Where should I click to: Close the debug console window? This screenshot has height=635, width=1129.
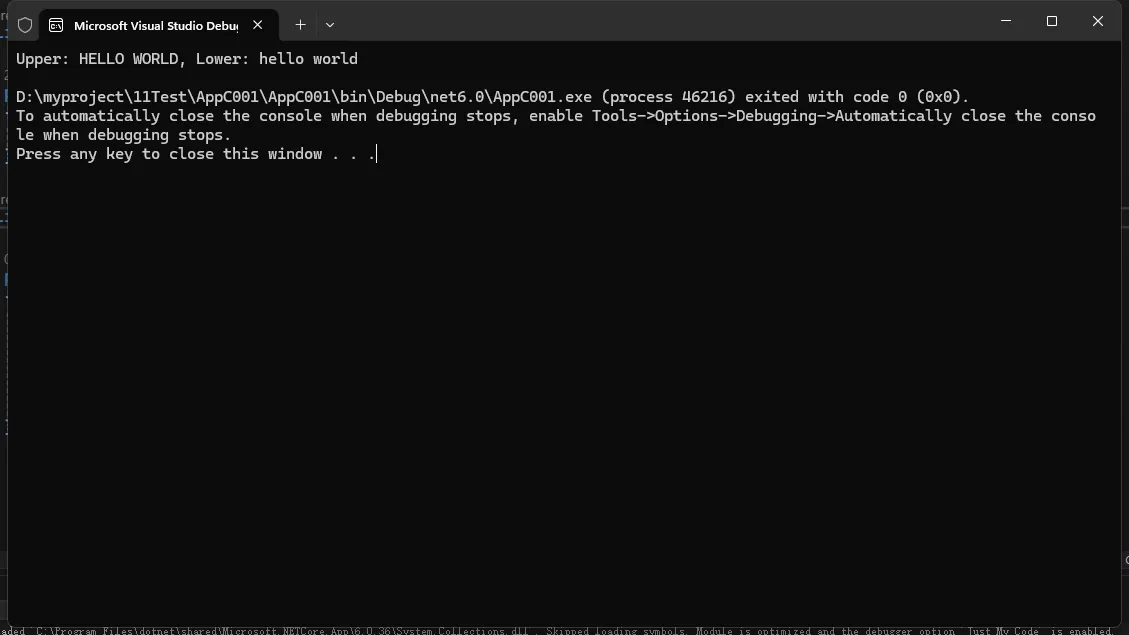tap(1097, 21)
